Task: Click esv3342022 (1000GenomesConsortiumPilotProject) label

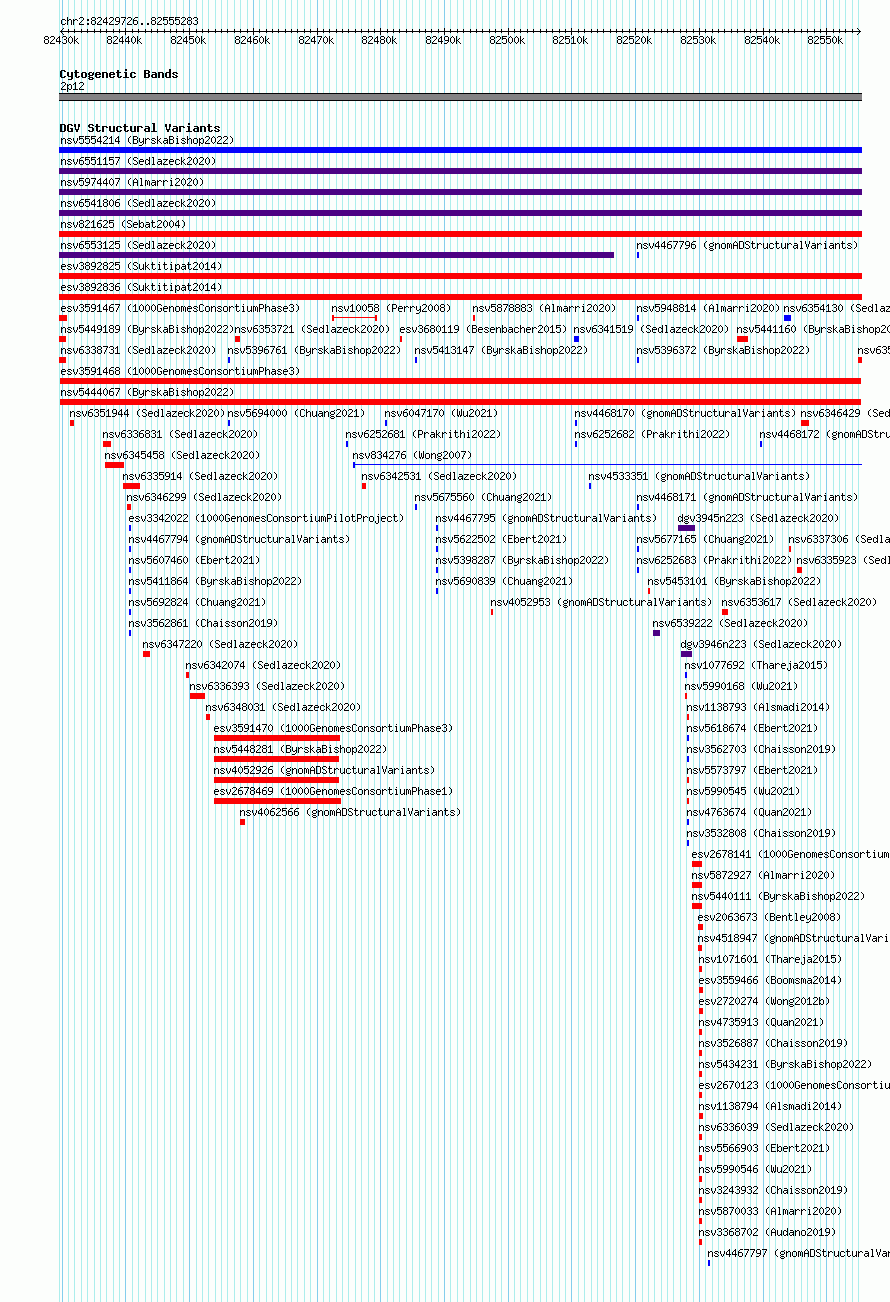Action: 266,519
